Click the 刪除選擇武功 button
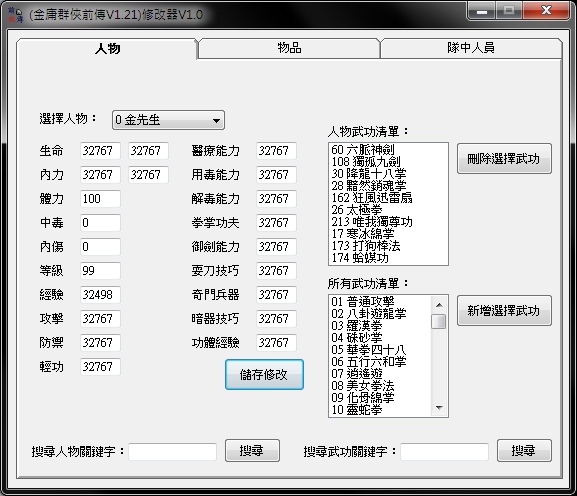The height and width of the screenshot is (496, 577). pos(504,159)
